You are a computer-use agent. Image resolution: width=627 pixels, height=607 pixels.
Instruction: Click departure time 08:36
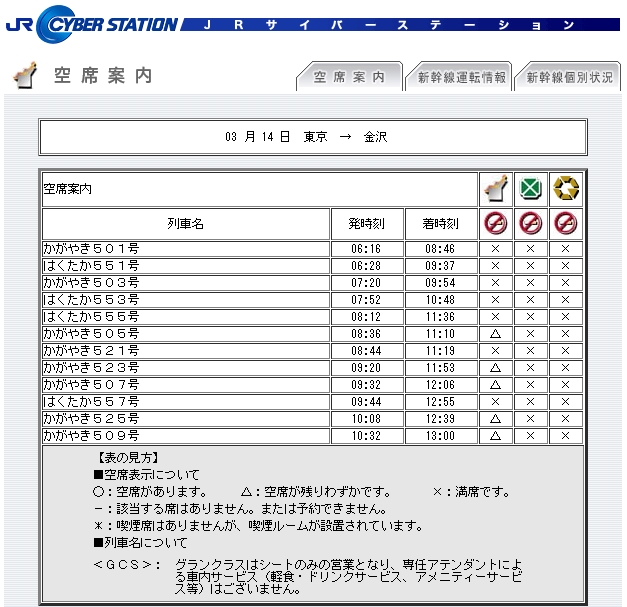[366, 333]
